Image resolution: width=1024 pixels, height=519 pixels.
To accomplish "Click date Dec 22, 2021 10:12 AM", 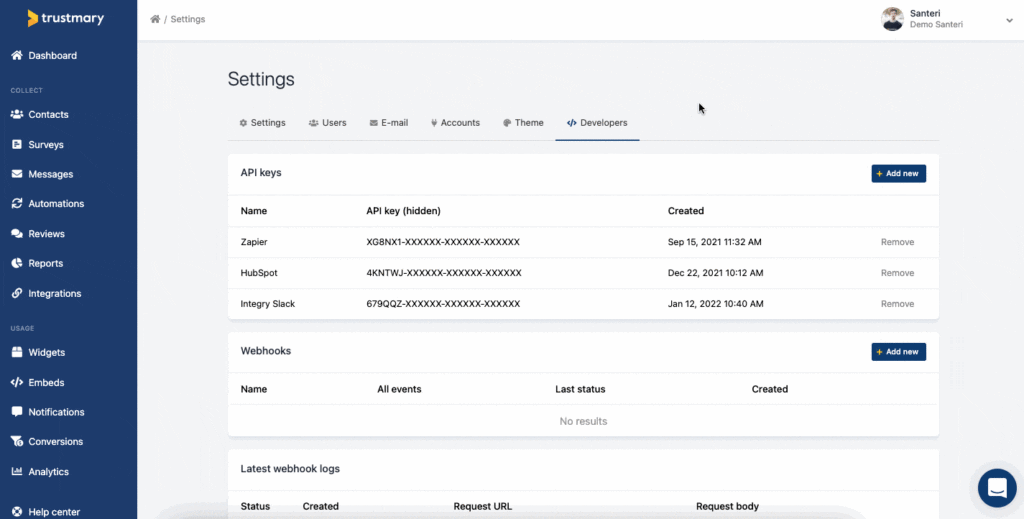I will tap(715, 273).
